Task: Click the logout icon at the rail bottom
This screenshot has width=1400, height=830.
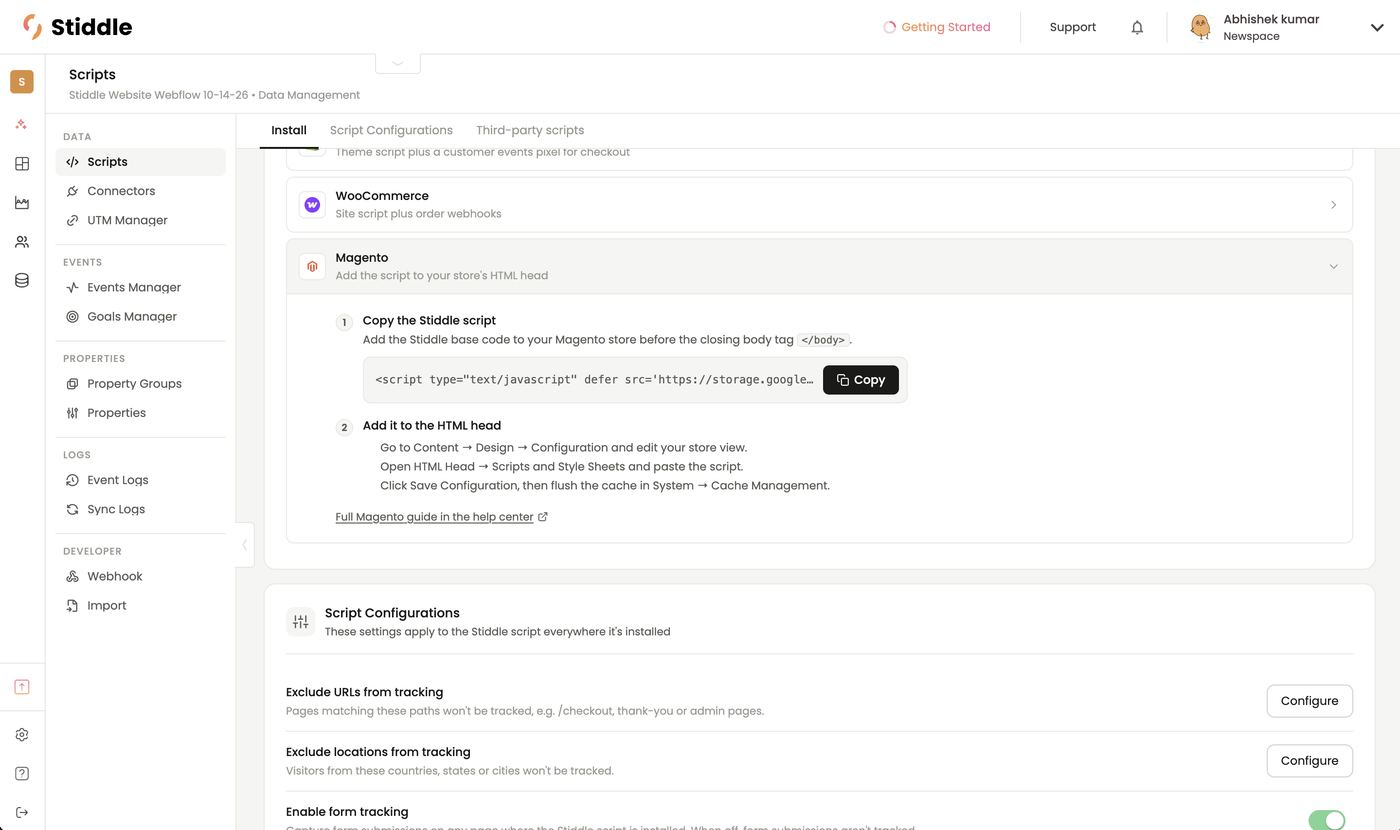Action: 22,812
